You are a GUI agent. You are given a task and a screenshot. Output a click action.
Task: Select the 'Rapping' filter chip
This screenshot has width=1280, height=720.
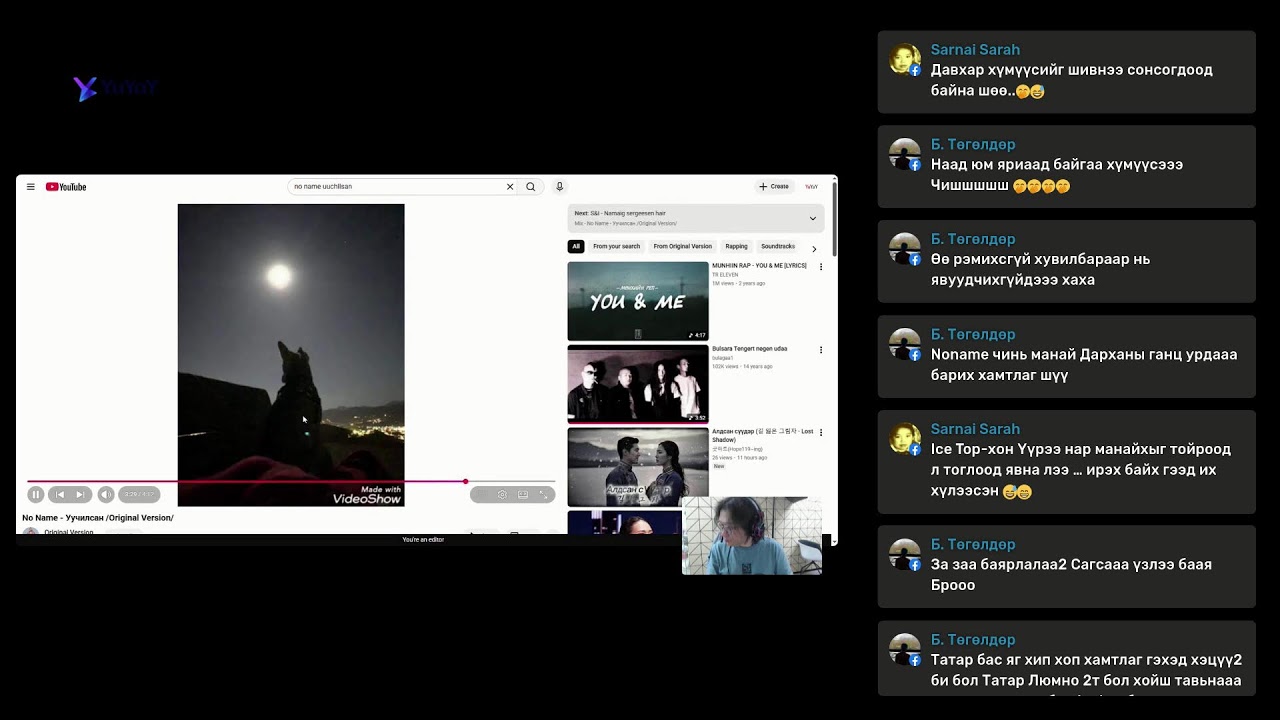coord(736,246)
